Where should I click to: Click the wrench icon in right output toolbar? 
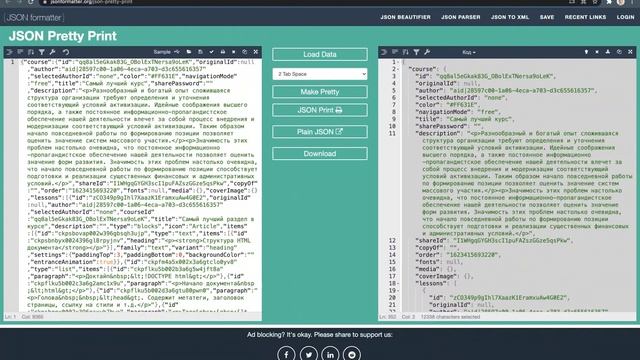[x=427, y=52]
